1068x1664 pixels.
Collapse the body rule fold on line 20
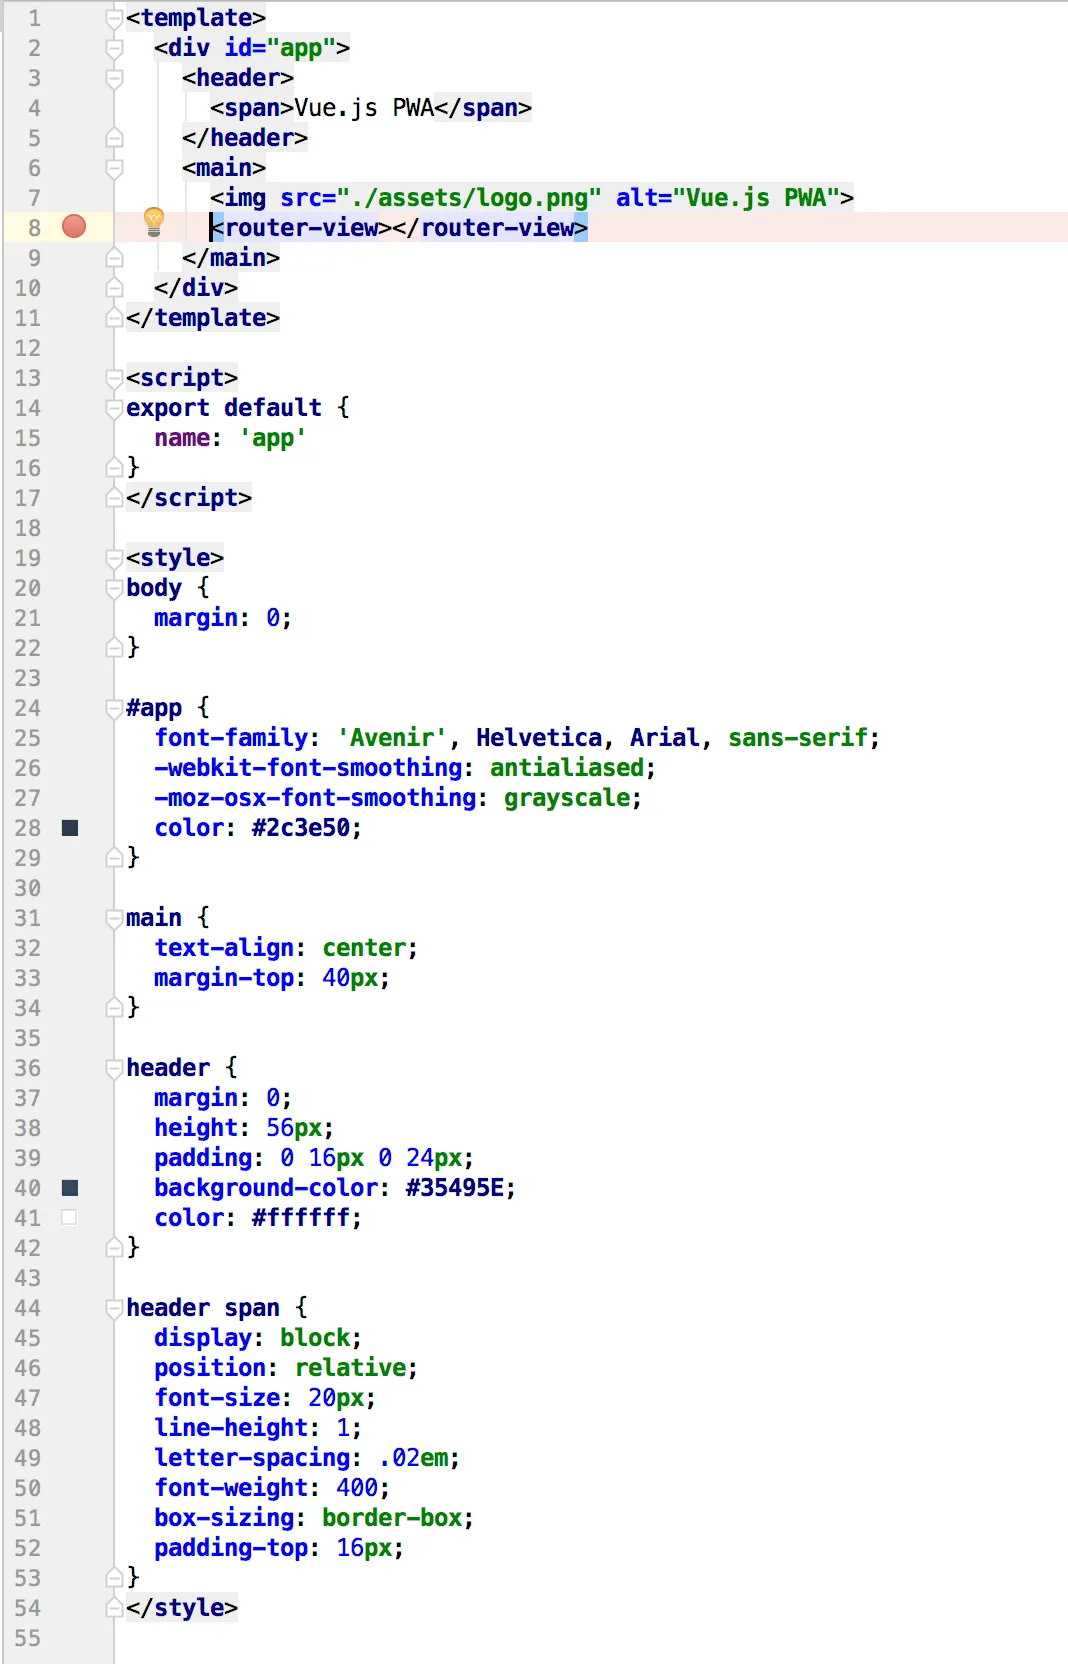[x=114, y=588]
